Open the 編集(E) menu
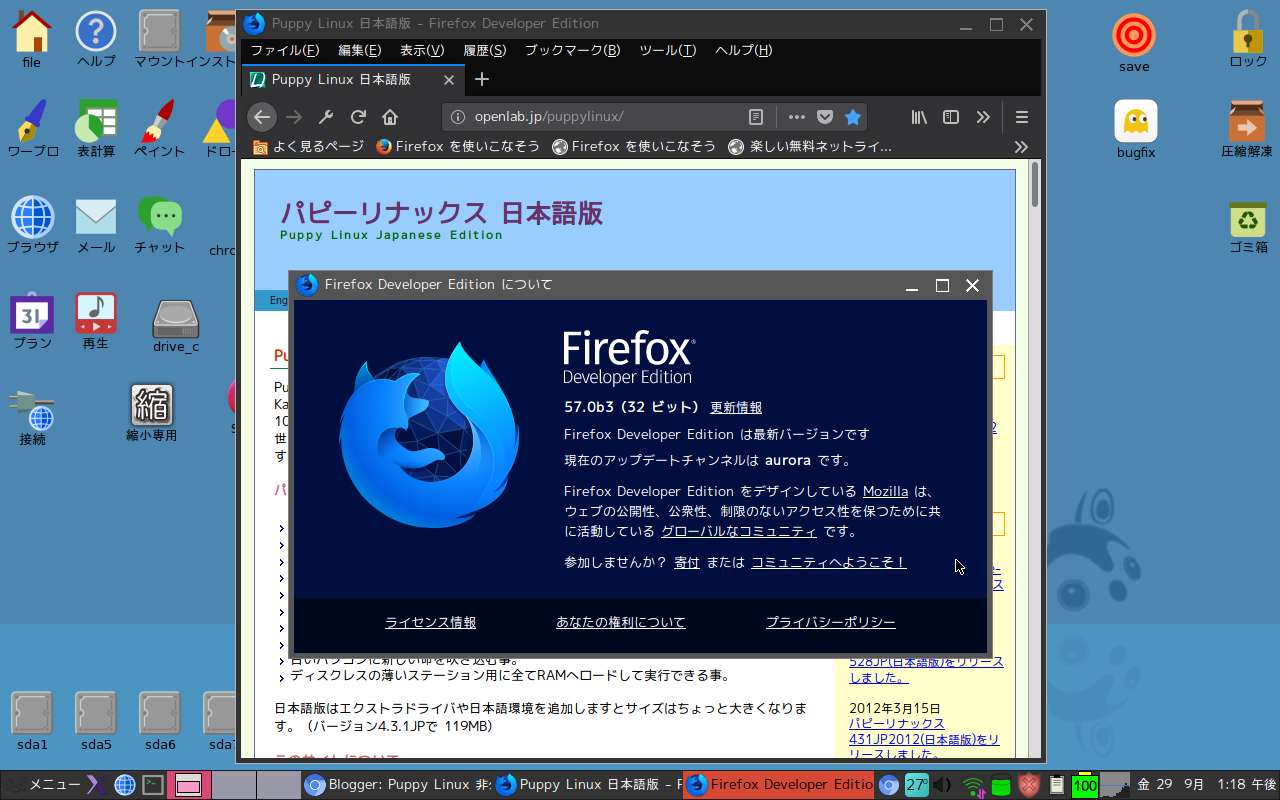Image resolution: width=1280 pixels, height=800 pixels. coord(360,50)
